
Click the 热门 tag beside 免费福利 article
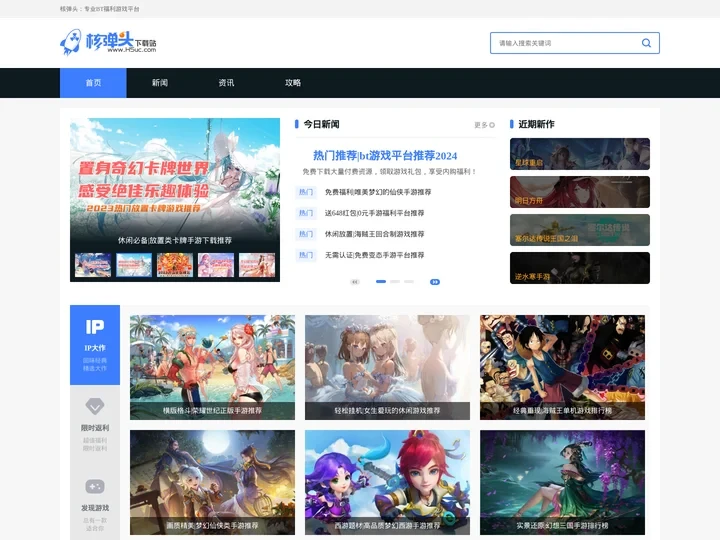(x=306, y=192)
